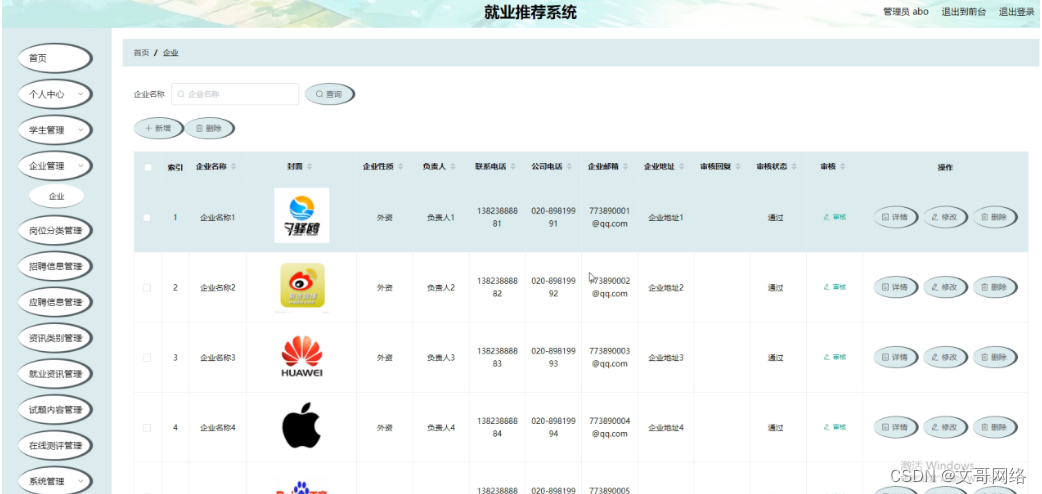
Task: View 详情 of 企业名称3
Action: (x=896, y=357)
